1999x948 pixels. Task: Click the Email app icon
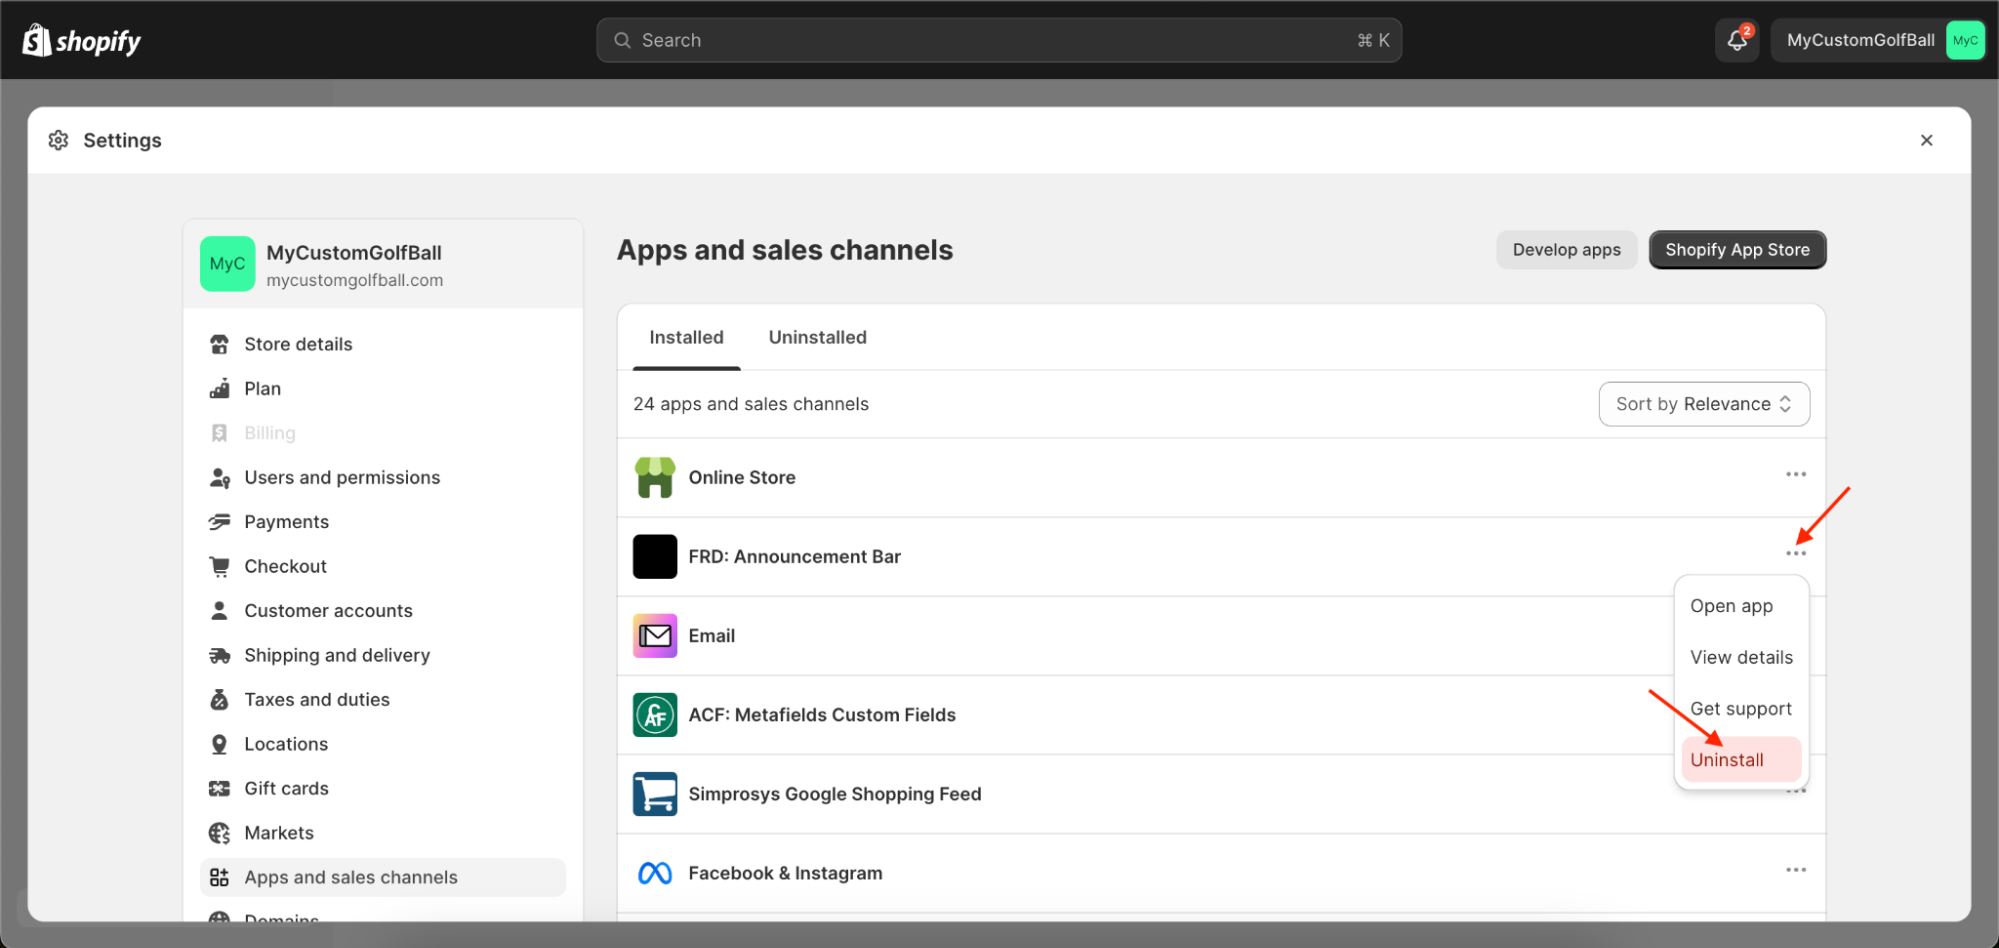pyautogui.click(x=655, y=636)
